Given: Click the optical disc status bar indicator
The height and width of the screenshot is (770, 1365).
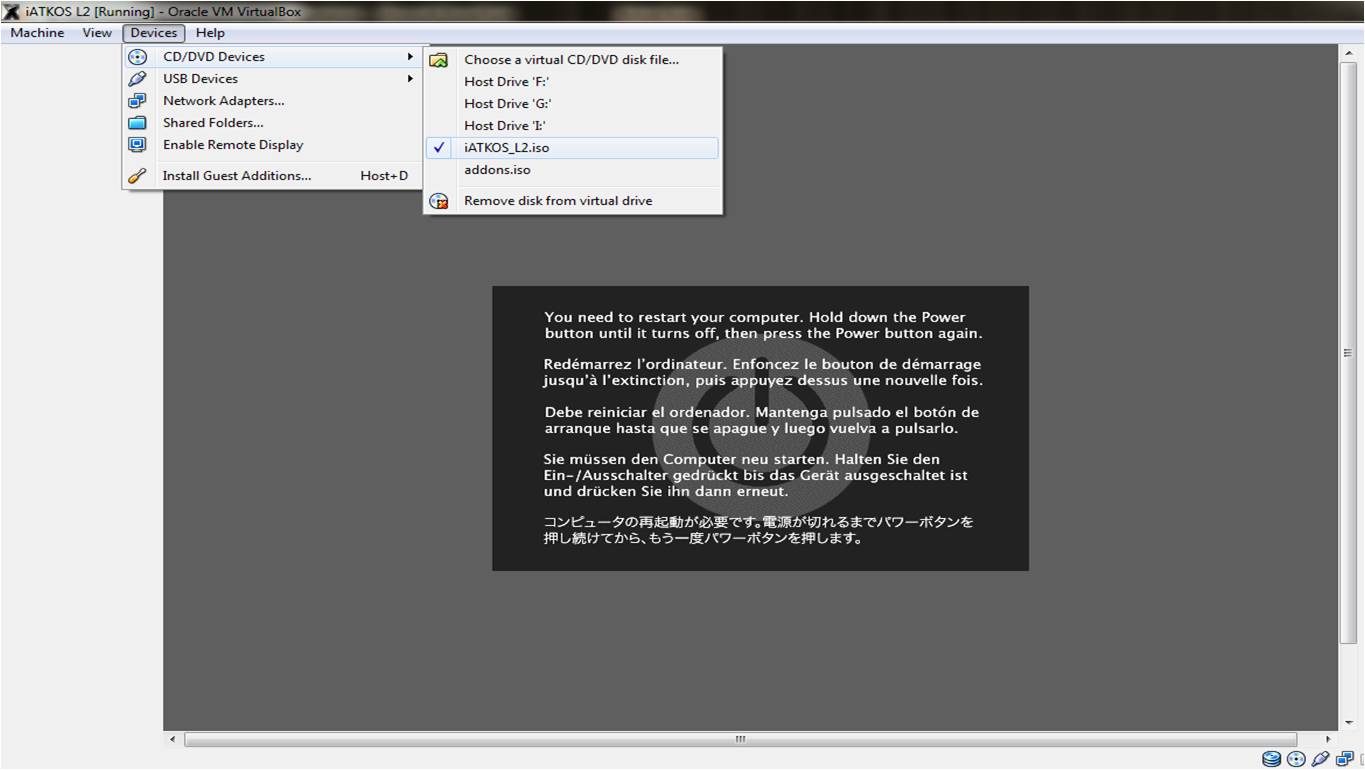Looking at the screenshot, I should pos(1296,759).
